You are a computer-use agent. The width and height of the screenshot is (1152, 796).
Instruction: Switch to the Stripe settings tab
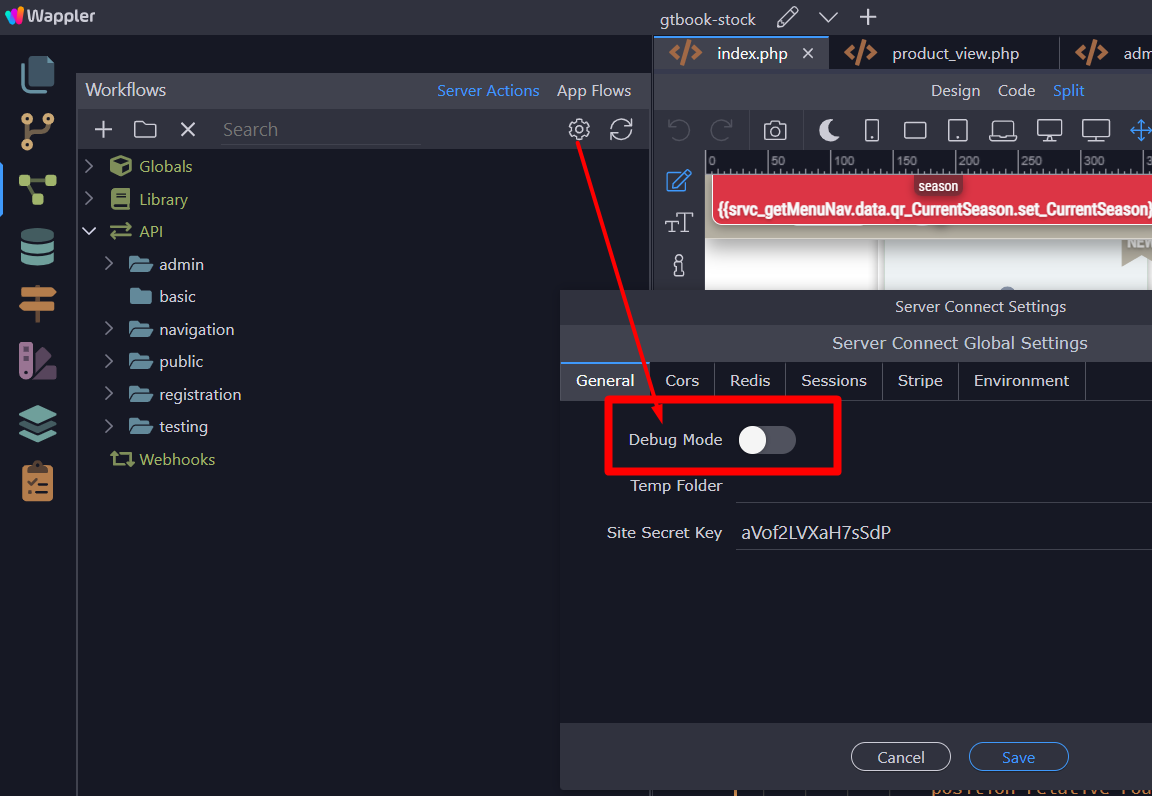920,381
